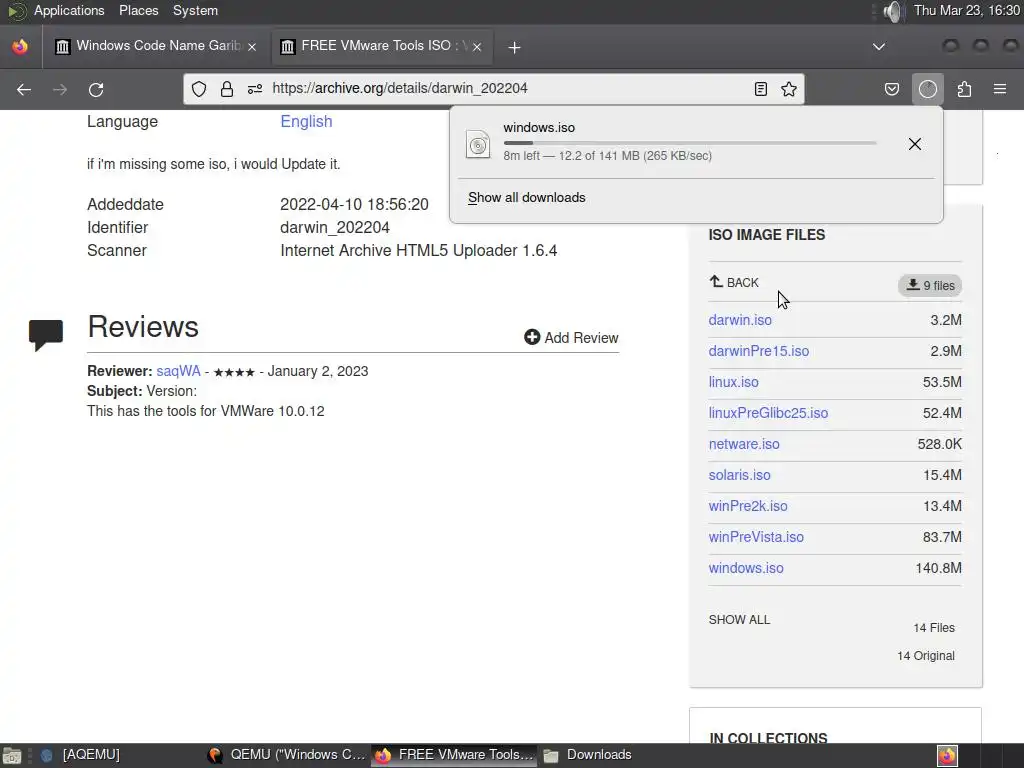Close the FREE VMware Tools ISO tab

pyautogui.click(x=477, y=47)
